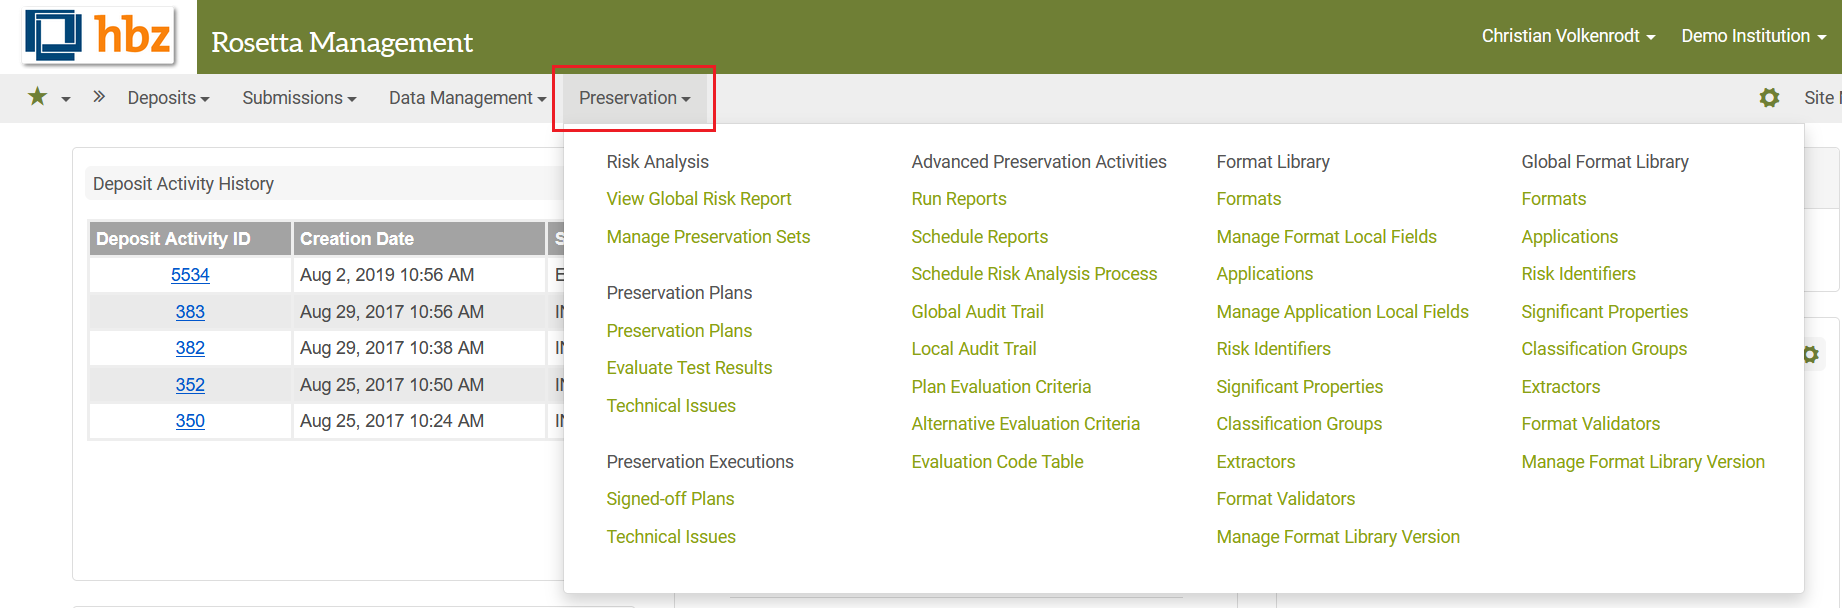Open the Data Management menu

[x=467, y=98]
